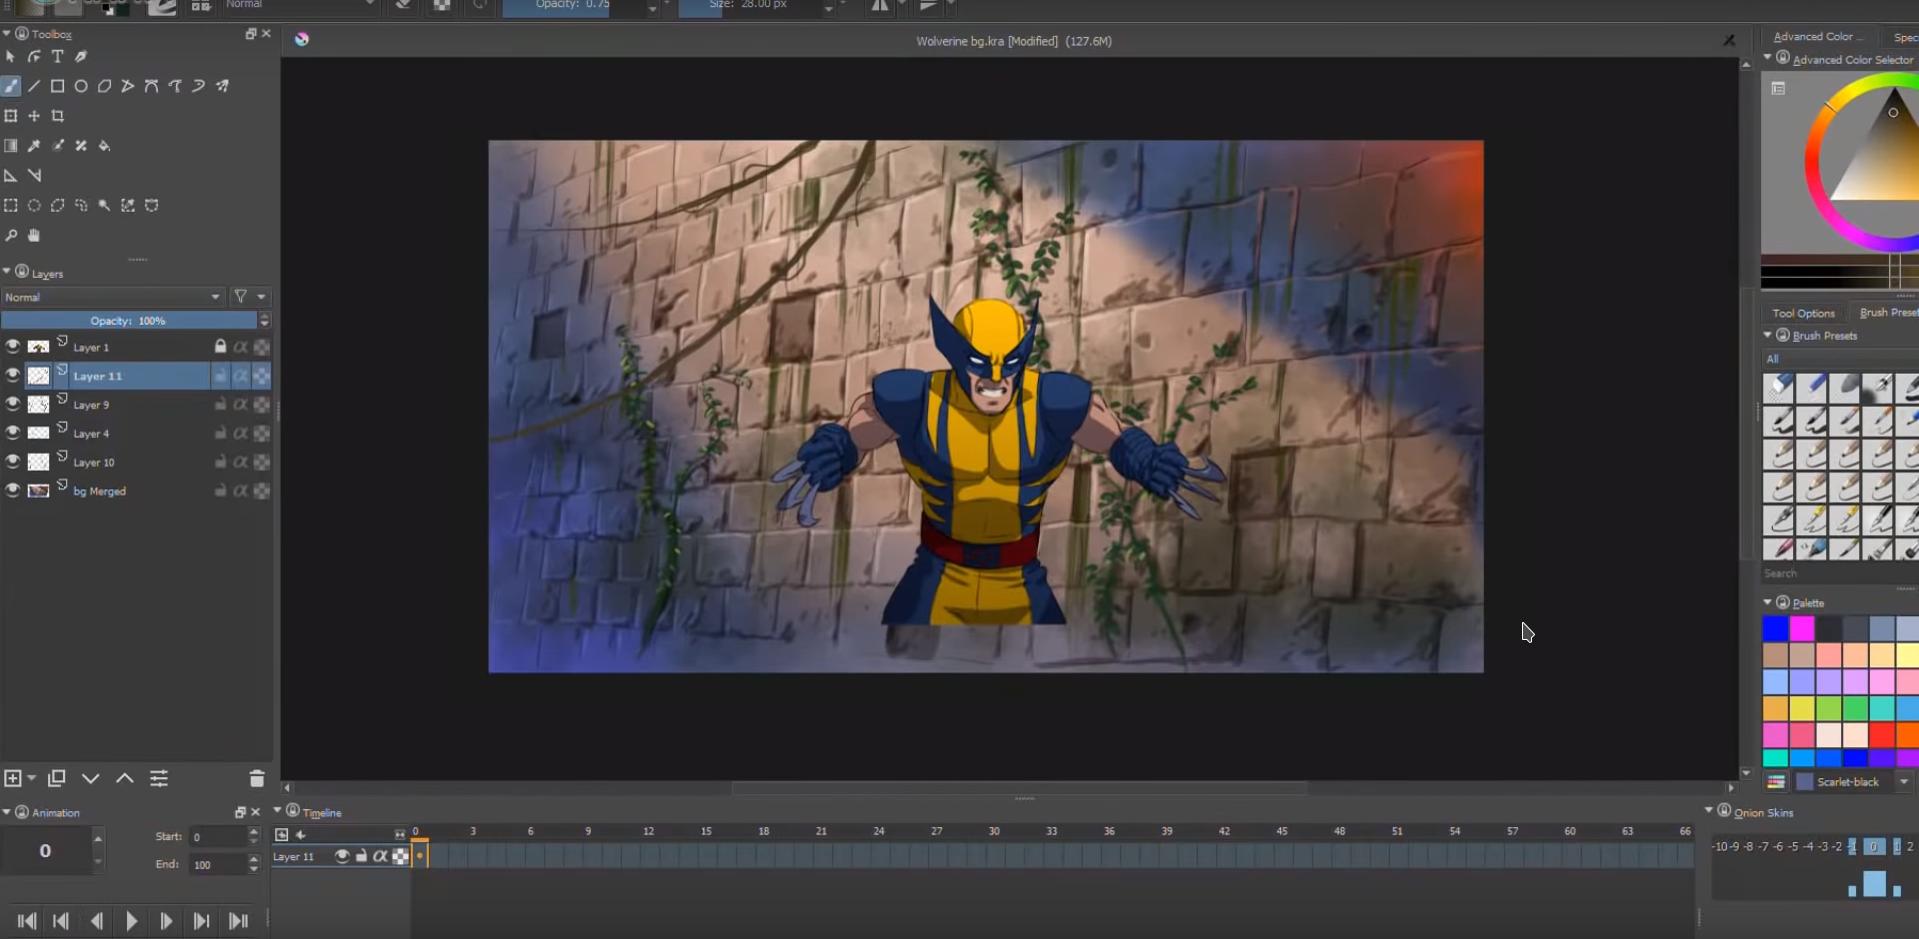
Task: Toggle visibility of Layer 9
Action: click(x=12, y=405)
